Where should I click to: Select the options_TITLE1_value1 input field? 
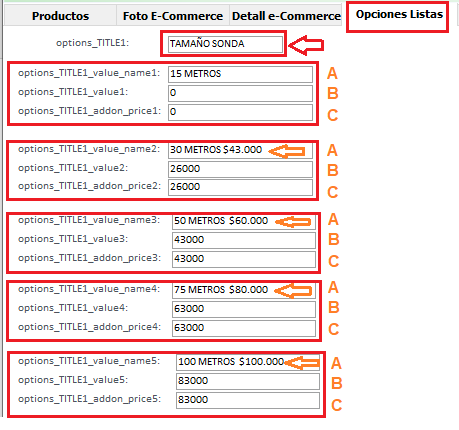240,93
